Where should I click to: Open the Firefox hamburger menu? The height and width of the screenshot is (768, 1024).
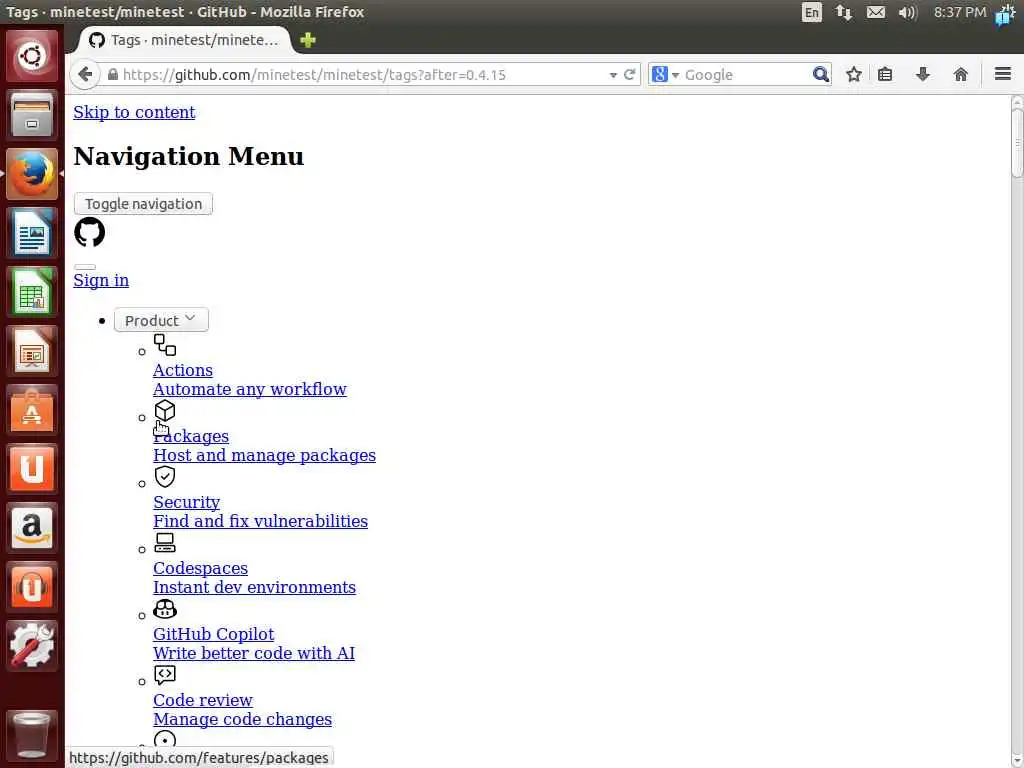[x=1003, y=74]
